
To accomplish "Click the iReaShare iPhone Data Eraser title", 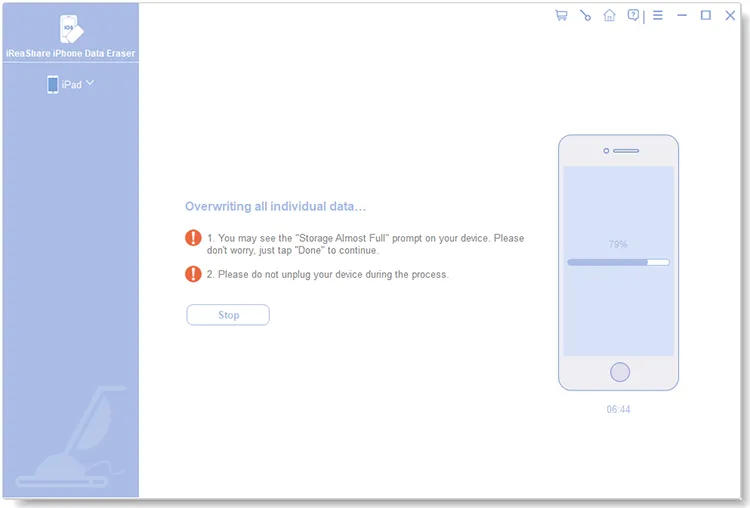I will [x=70, y=54].
